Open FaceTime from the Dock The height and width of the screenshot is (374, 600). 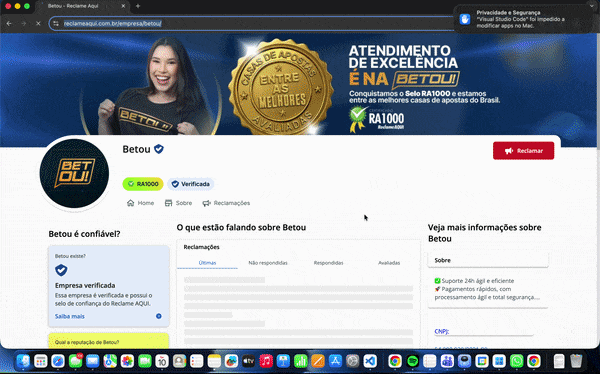click(145, 361)
